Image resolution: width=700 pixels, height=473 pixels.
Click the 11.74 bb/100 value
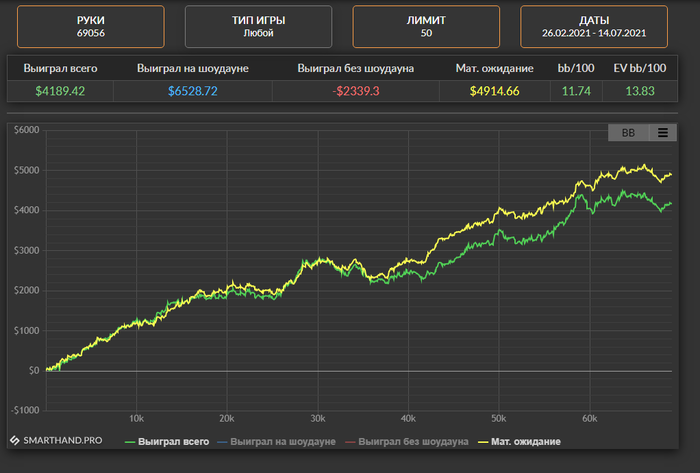click(x=576, y=91)
